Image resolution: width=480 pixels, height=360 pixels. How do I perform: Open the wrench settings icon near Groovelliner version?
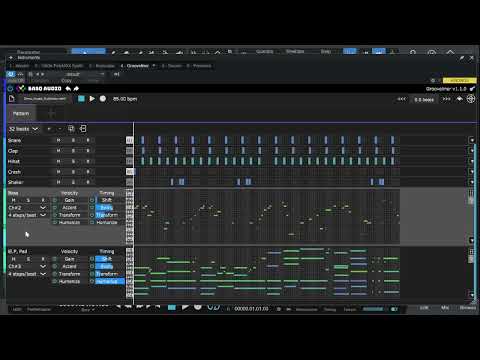coord(472,89)
